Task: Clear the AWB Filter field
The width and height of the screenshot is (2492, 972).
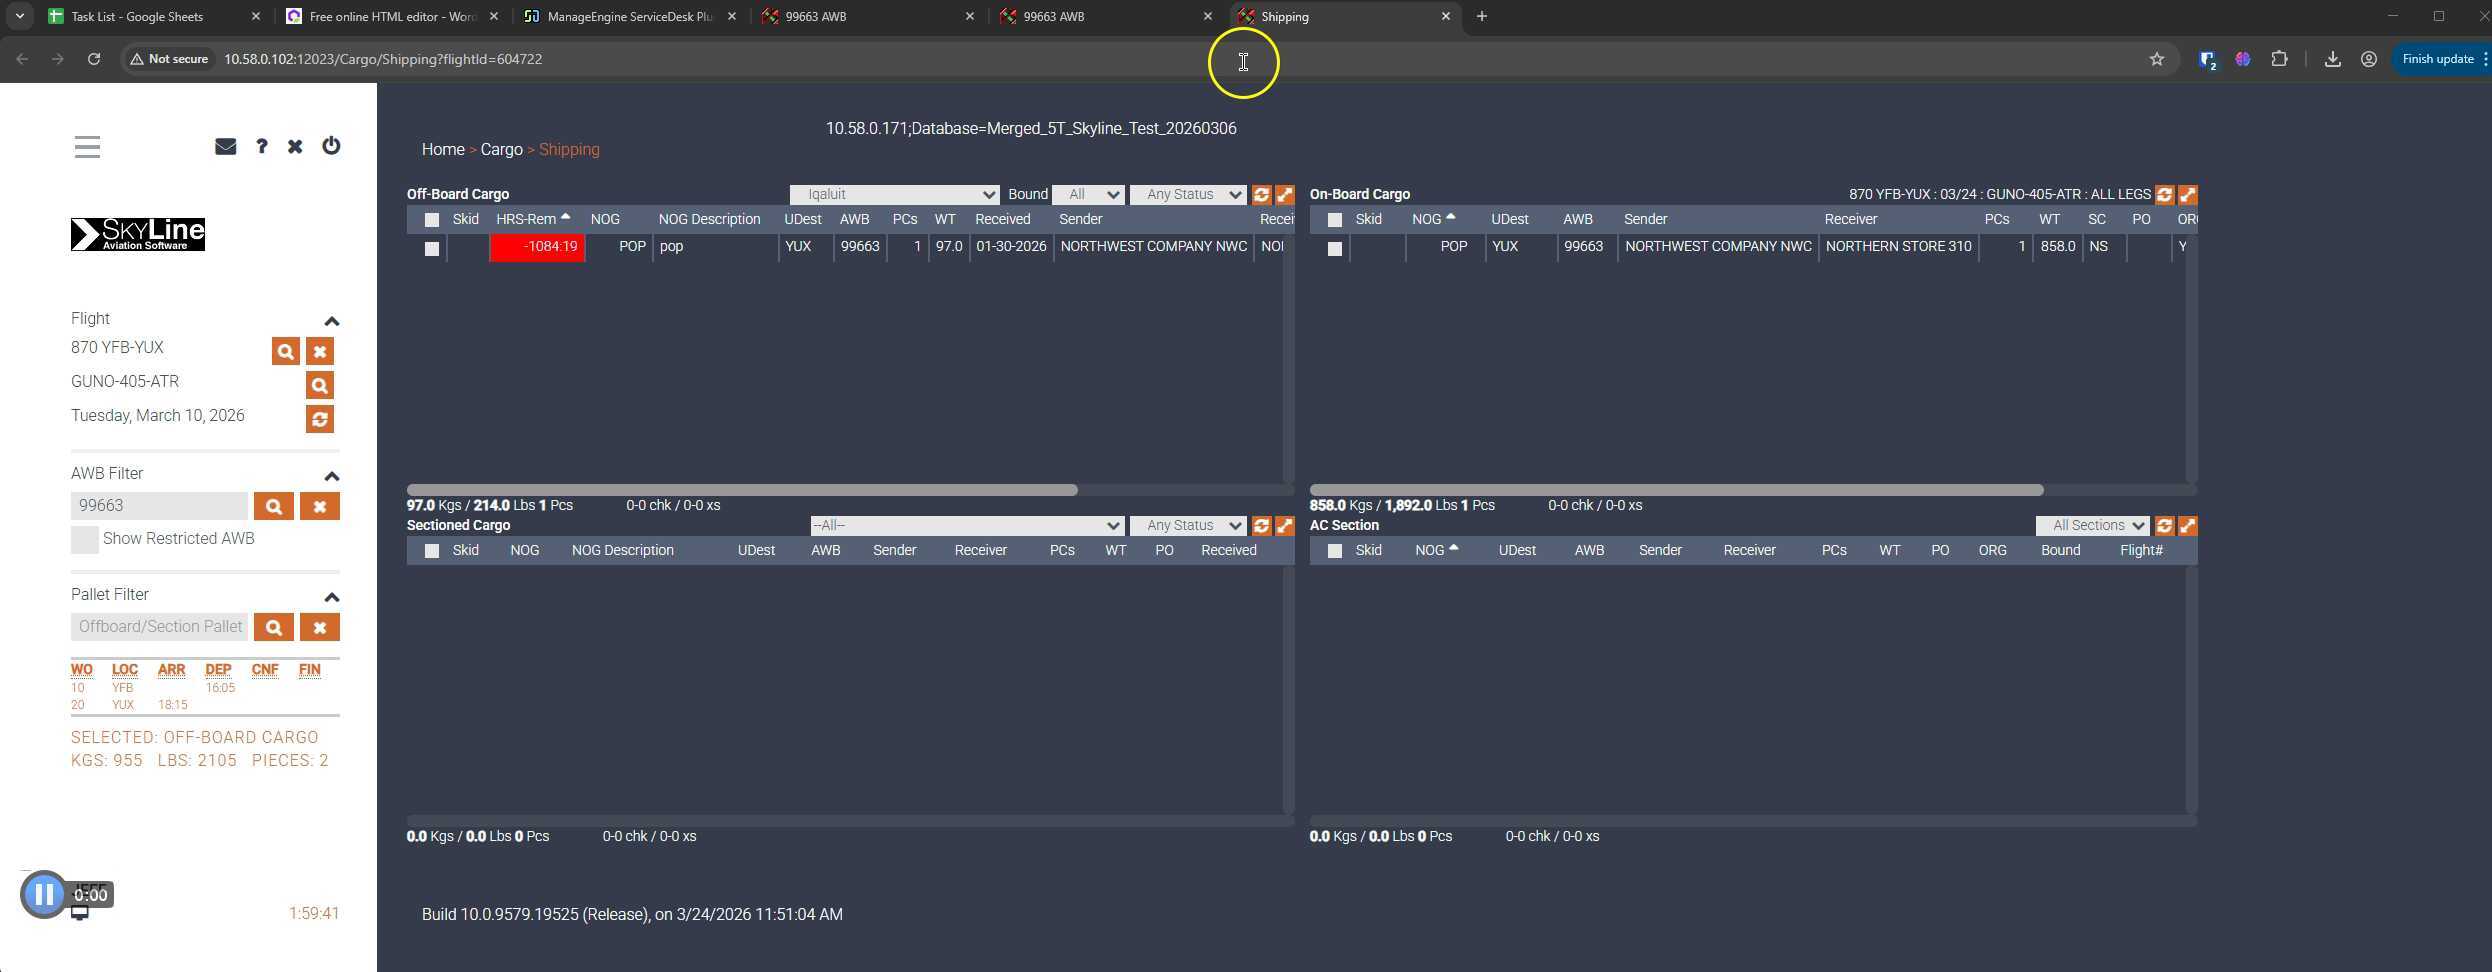Action: coord(320,507)
